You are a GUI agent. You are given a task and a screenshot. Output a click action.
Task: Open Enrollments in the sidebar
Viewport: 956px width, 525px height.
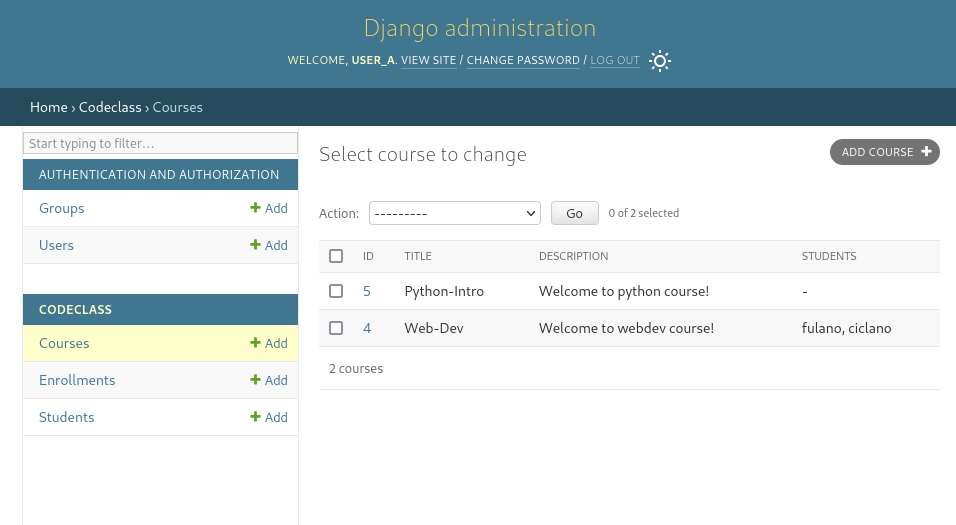(x=77, y=380)
